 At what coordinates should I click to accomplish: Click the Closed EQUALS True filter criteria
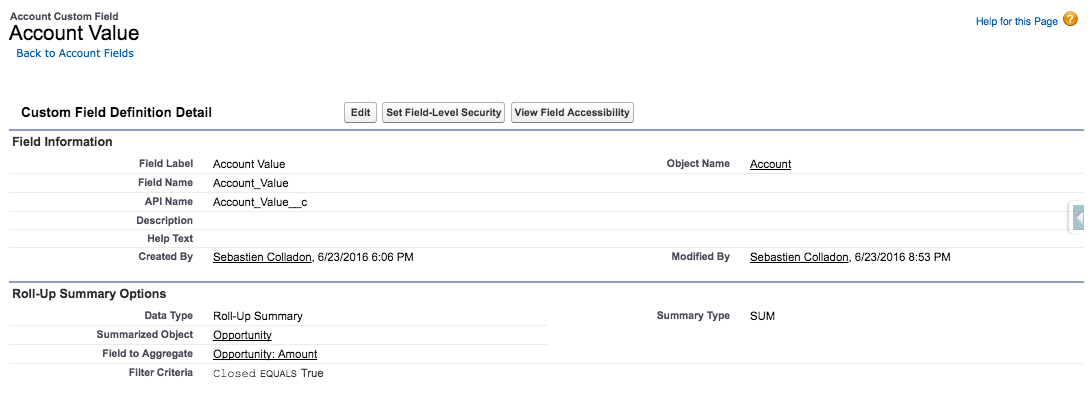click(268, 373)
